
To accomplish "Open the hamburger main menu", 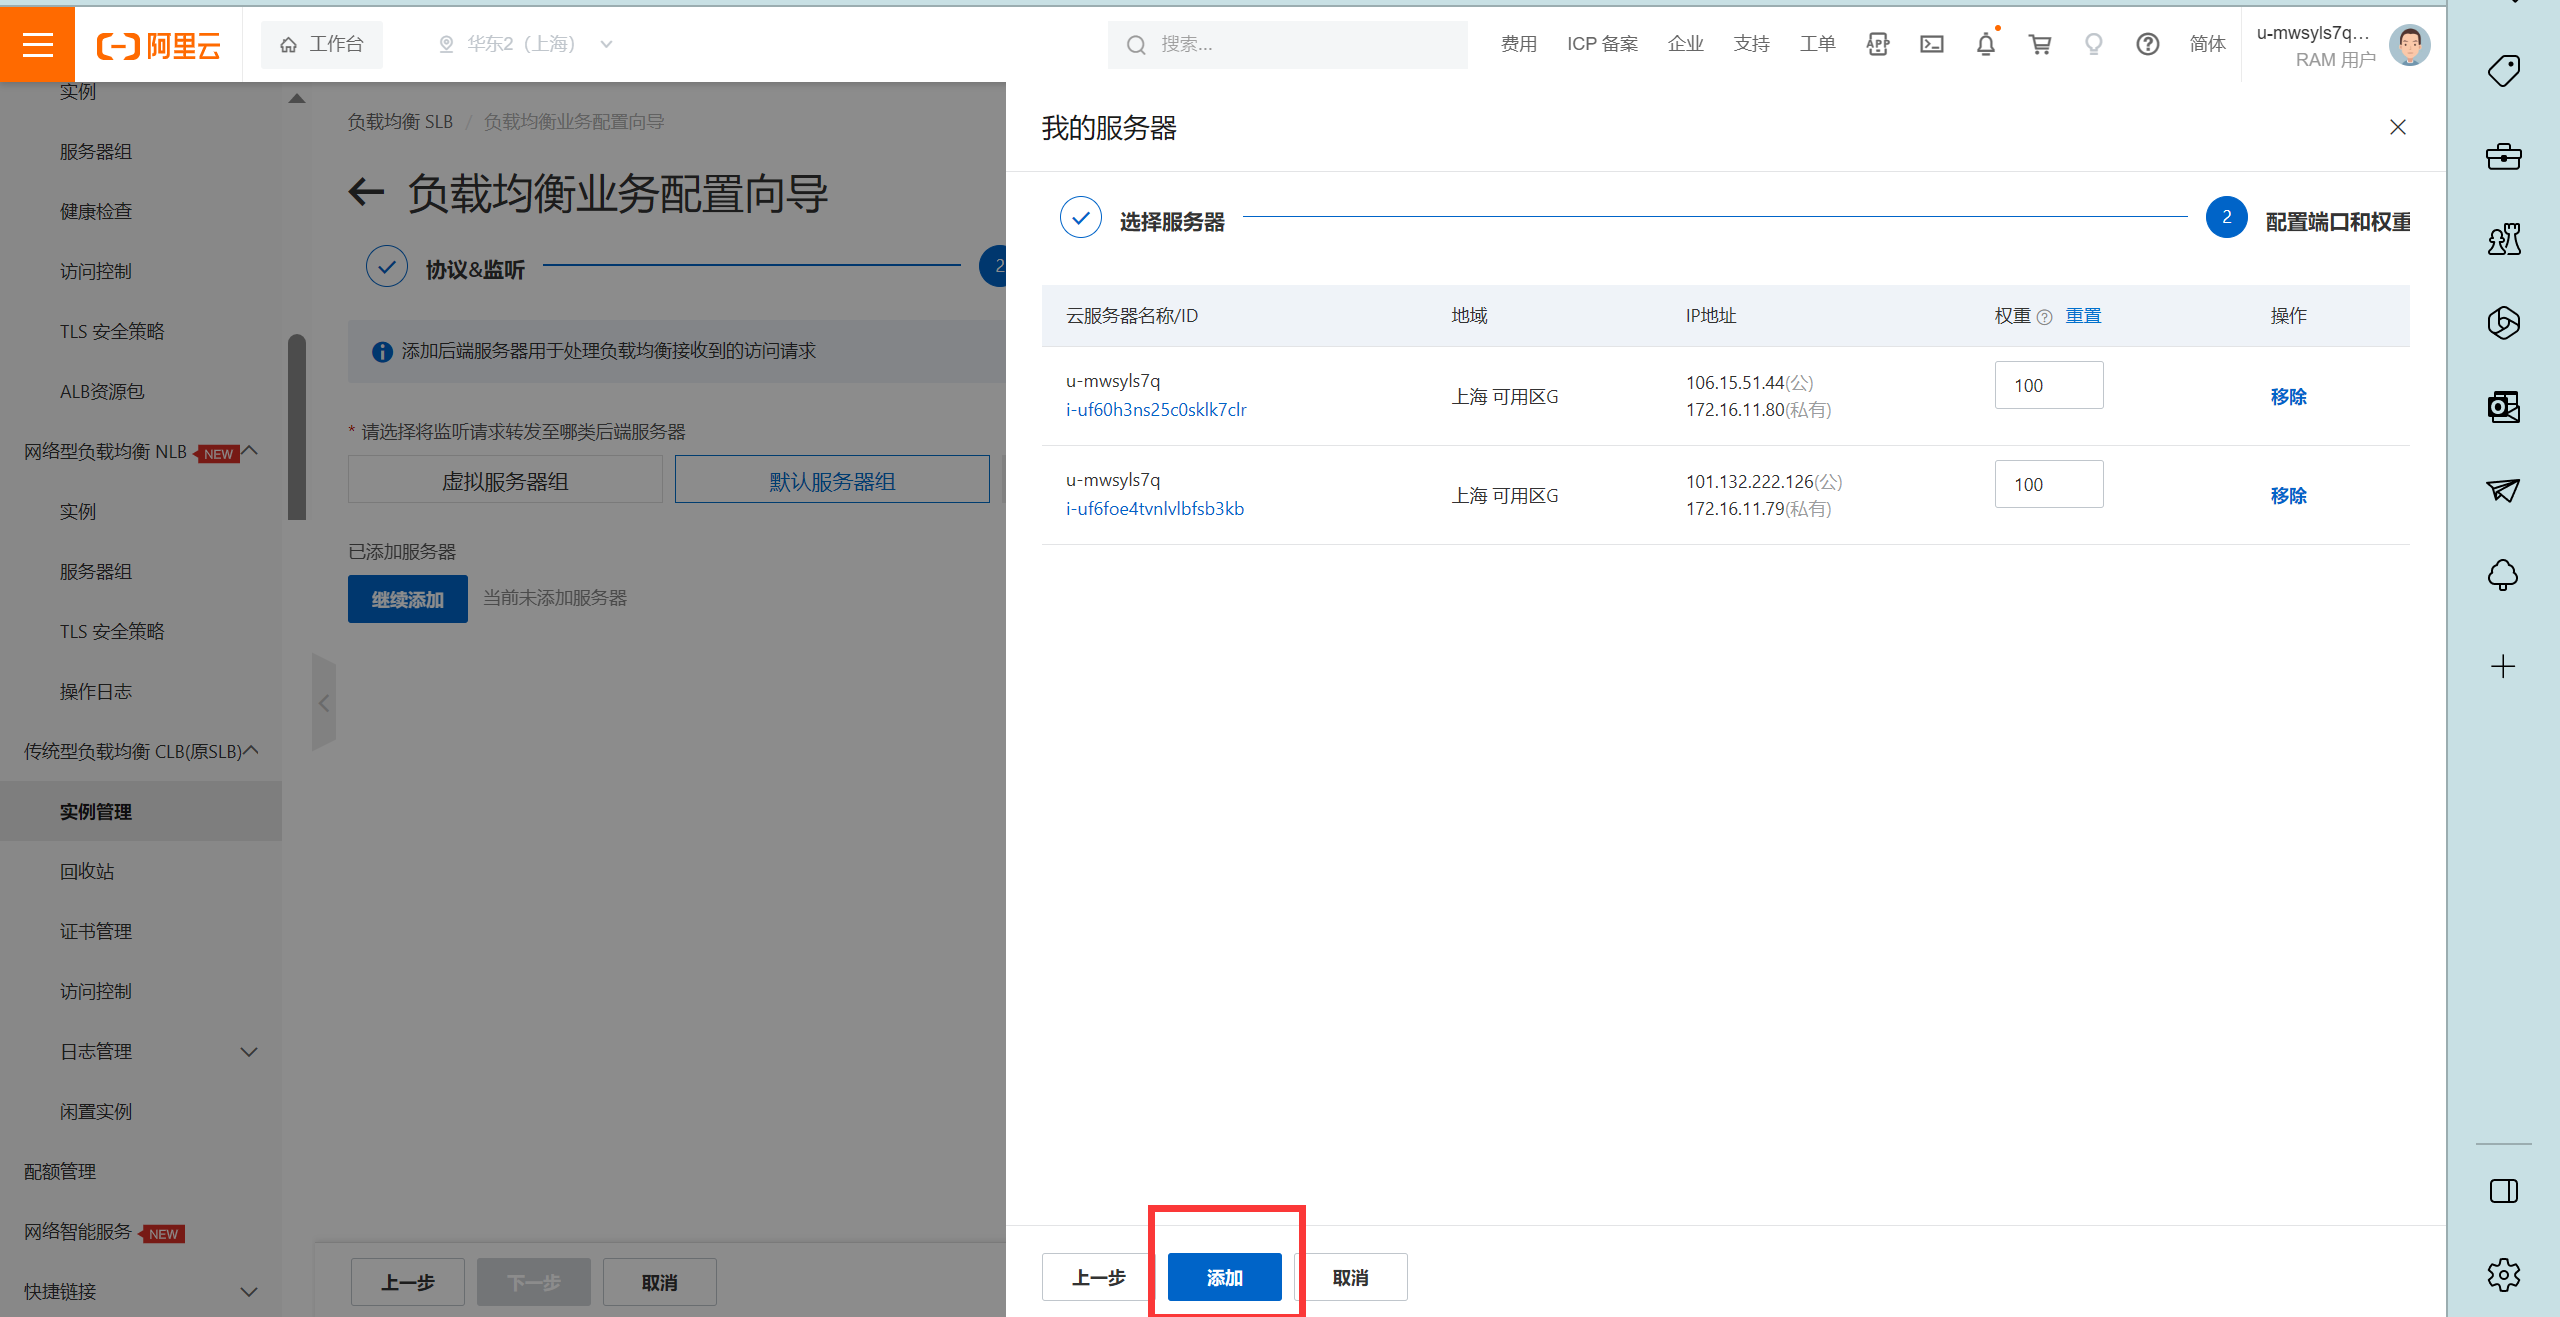I will coord(37,44).
